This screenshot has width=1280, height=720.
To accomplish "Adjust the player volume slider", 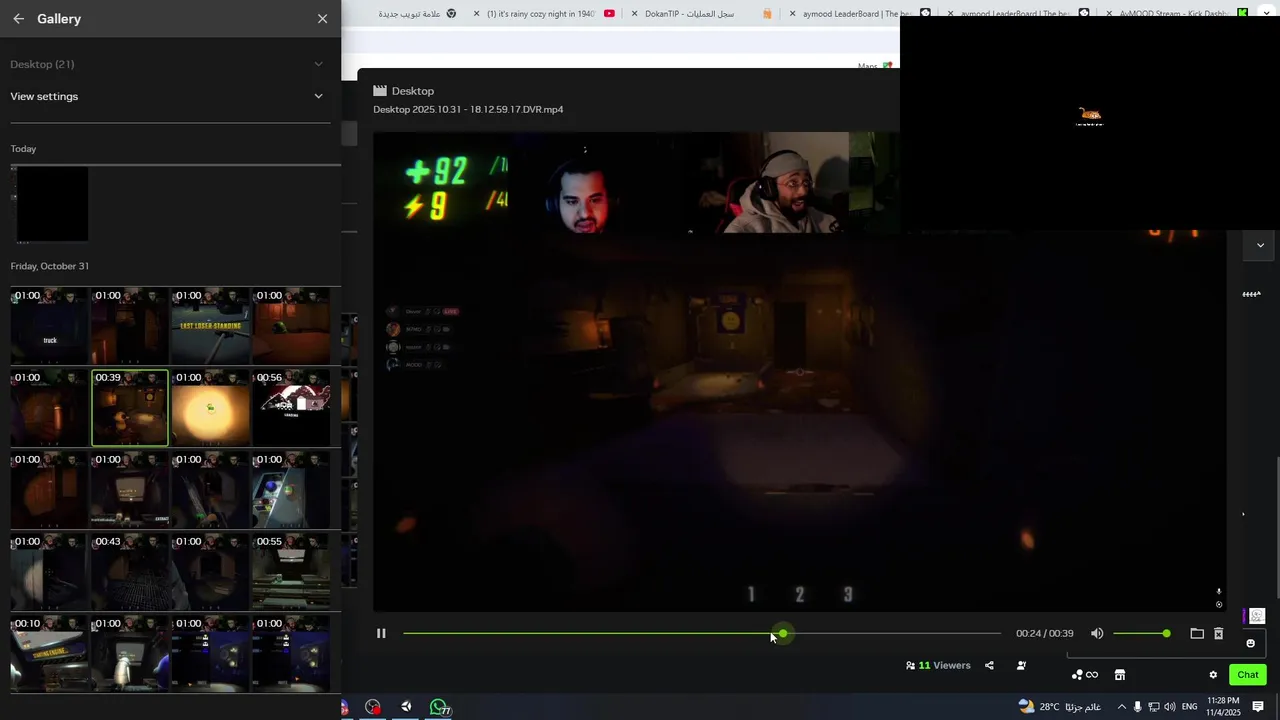I will pyautogui.click(x=1140, y=633).
